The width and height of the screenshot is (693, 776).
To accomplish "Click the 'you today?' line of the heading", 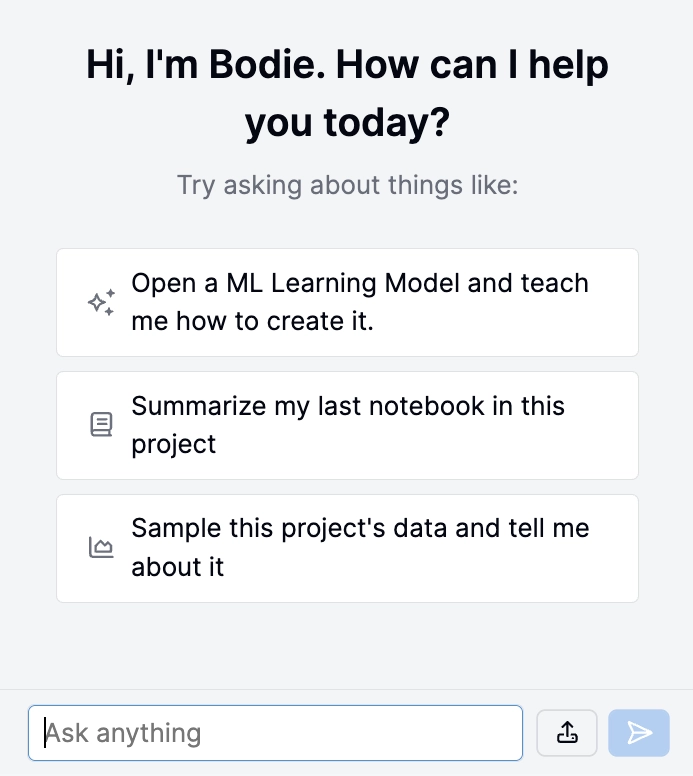I will (347, 123).
